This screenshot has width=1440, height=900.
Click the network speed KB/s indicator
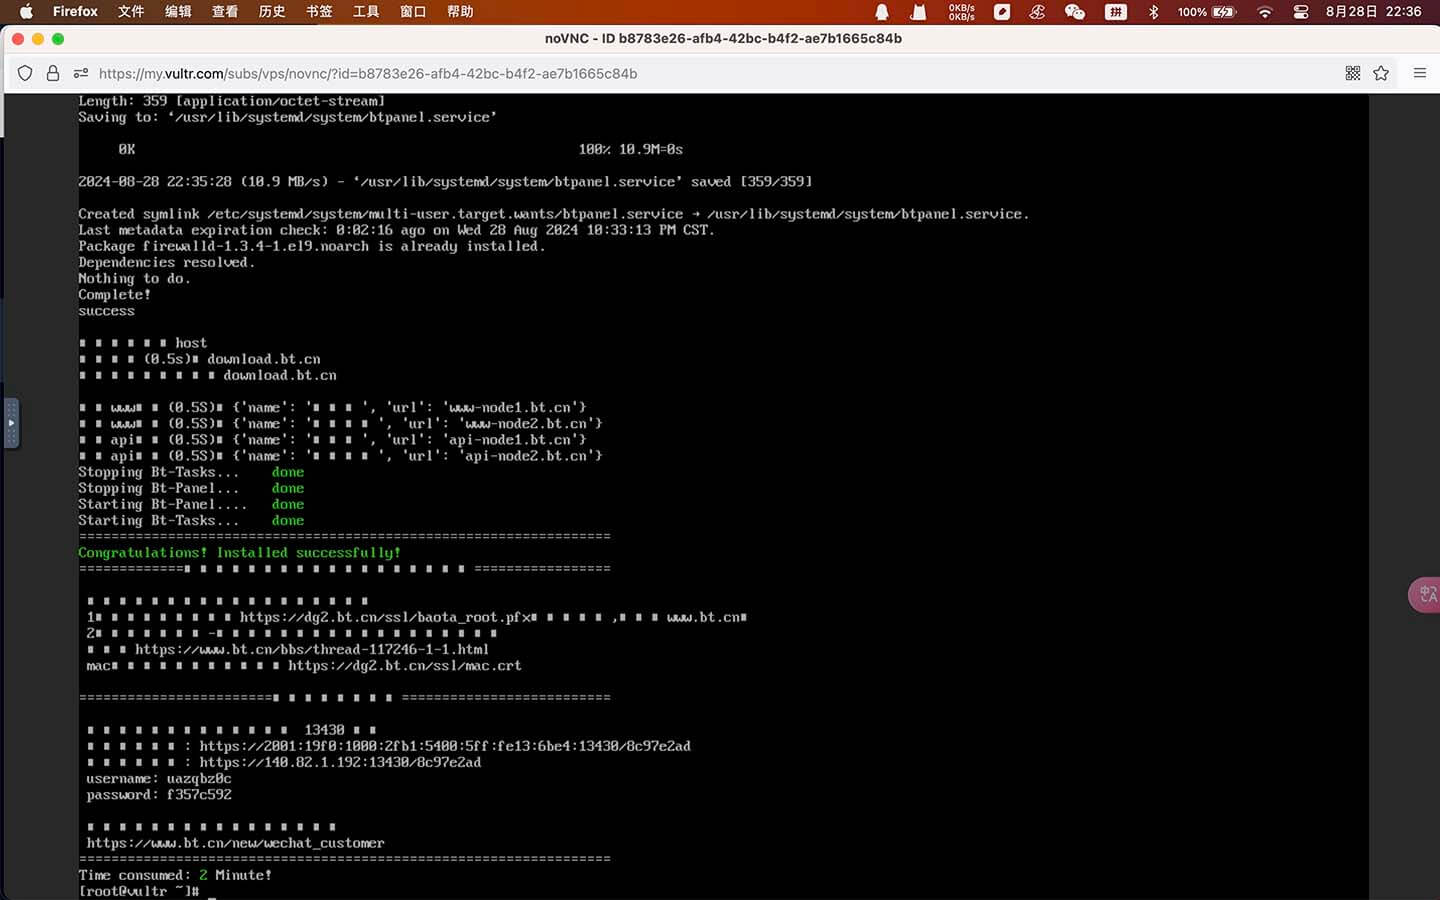click(x=962, y=12)
